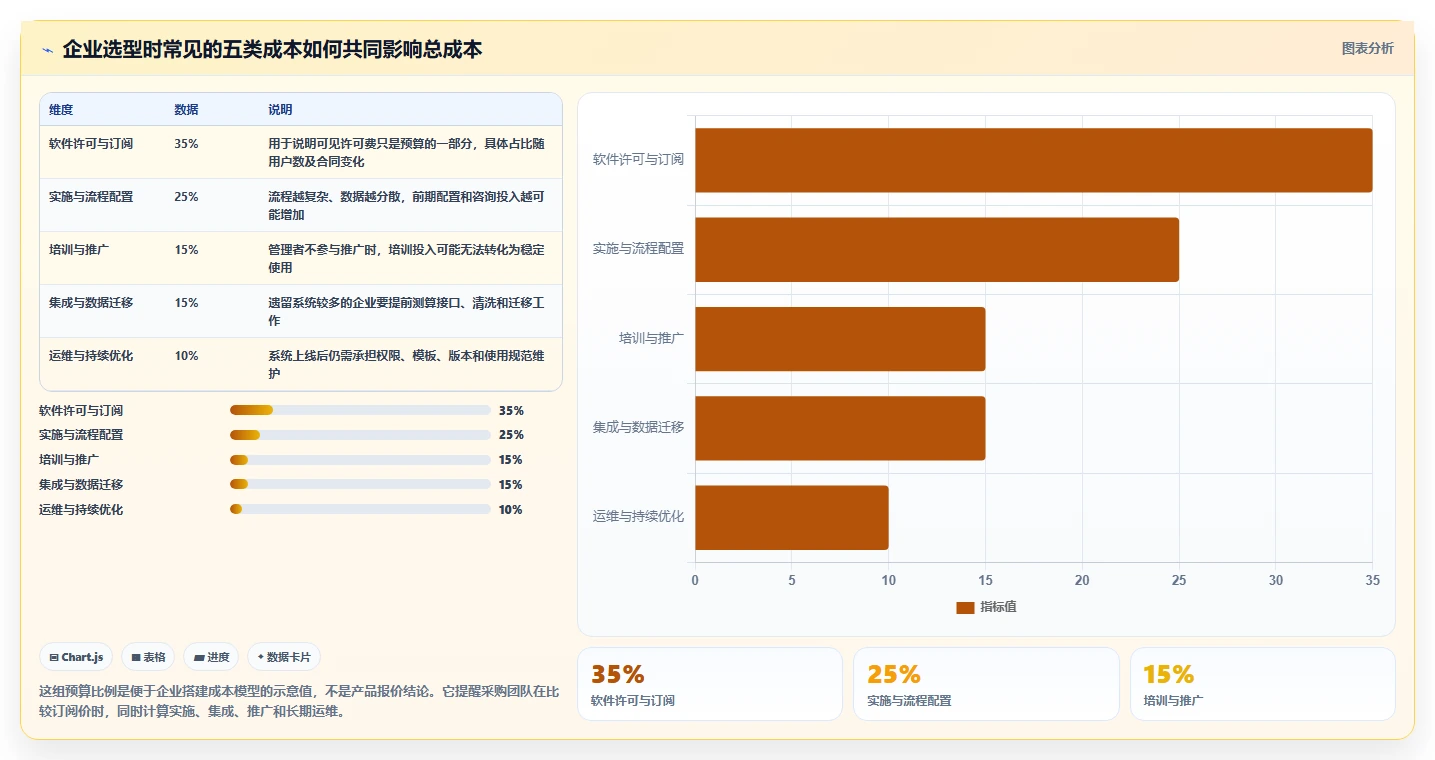Click the 10% value beside the progress bar
This screenshot has height=760, width=1435.
click(511, 510)
